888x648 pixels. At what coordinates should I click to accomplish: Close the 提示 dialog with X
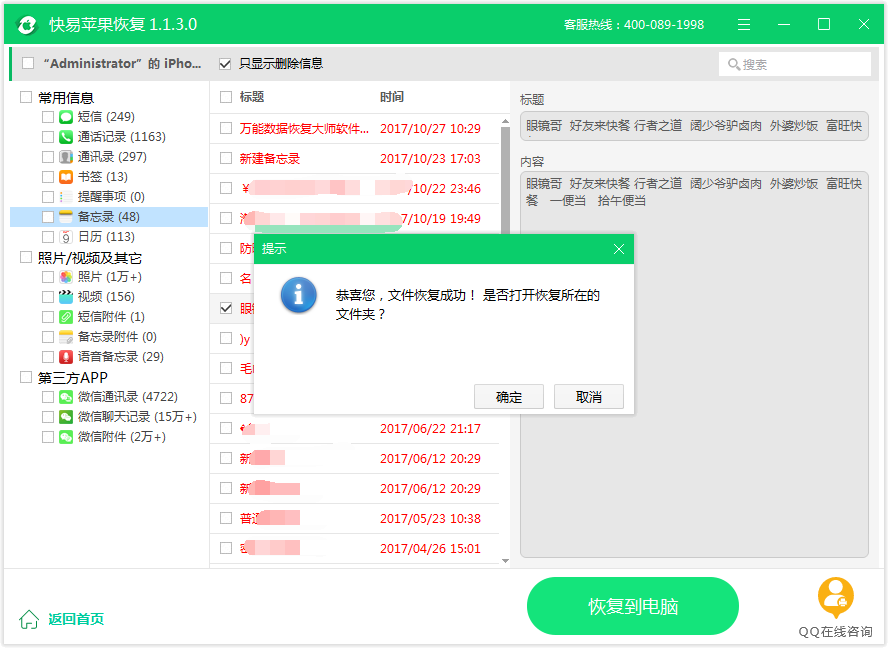[618, 249]
